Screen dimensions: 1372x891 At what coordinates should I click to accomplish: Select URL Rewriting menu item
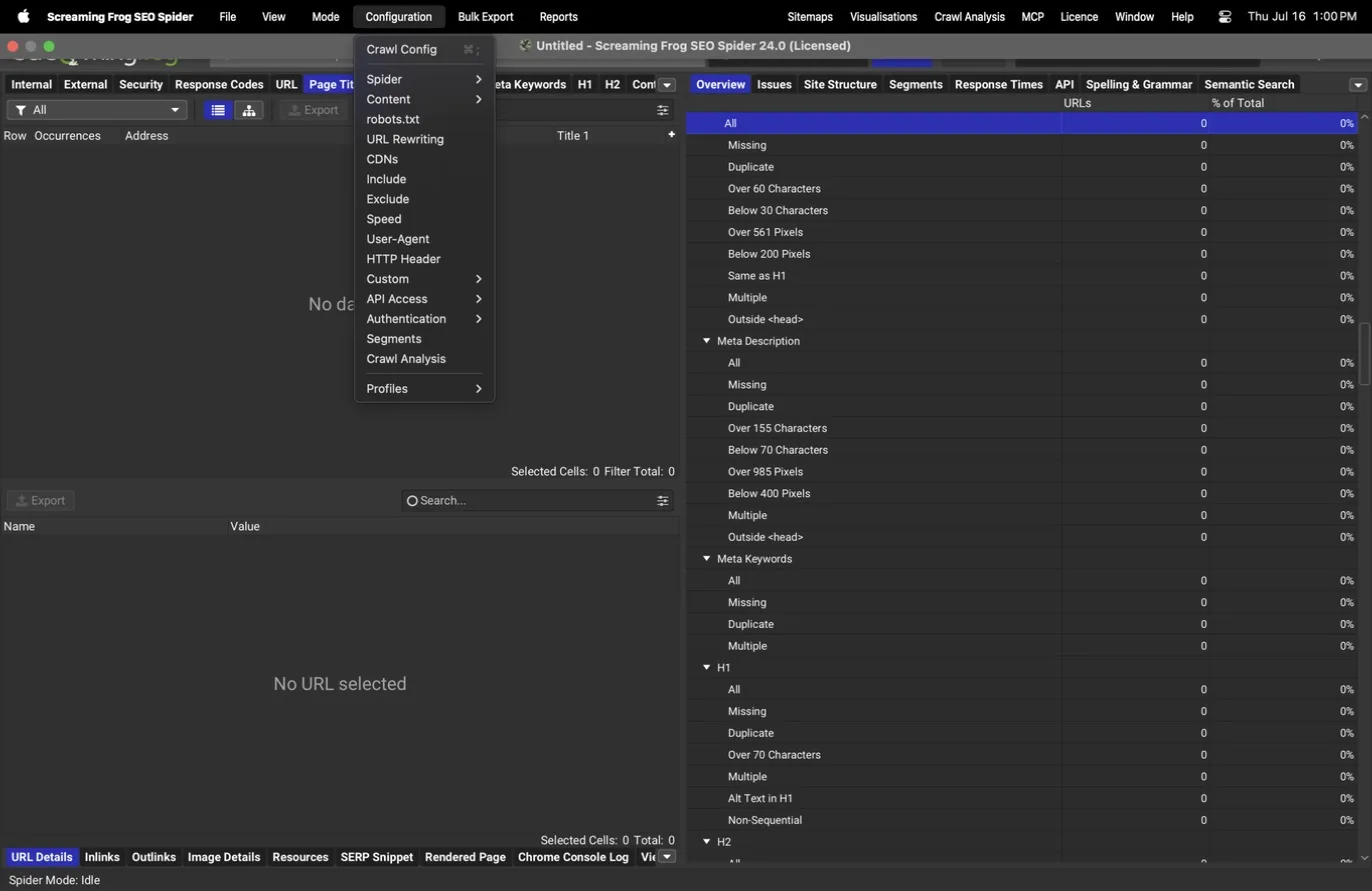424,139
